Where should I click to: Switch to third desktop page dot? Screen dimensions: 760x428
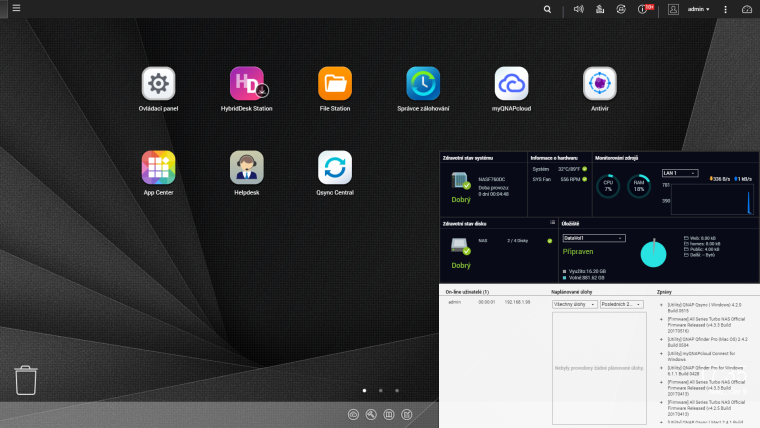click(x=397, y=390)
